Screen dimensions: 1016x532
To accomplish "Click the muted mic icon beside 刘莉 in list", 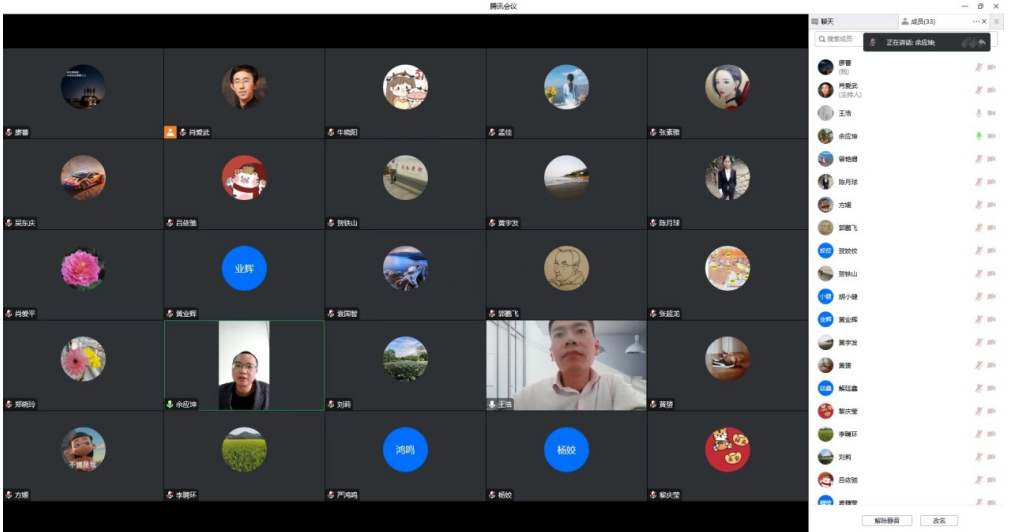I will click(x=979, y=457).
